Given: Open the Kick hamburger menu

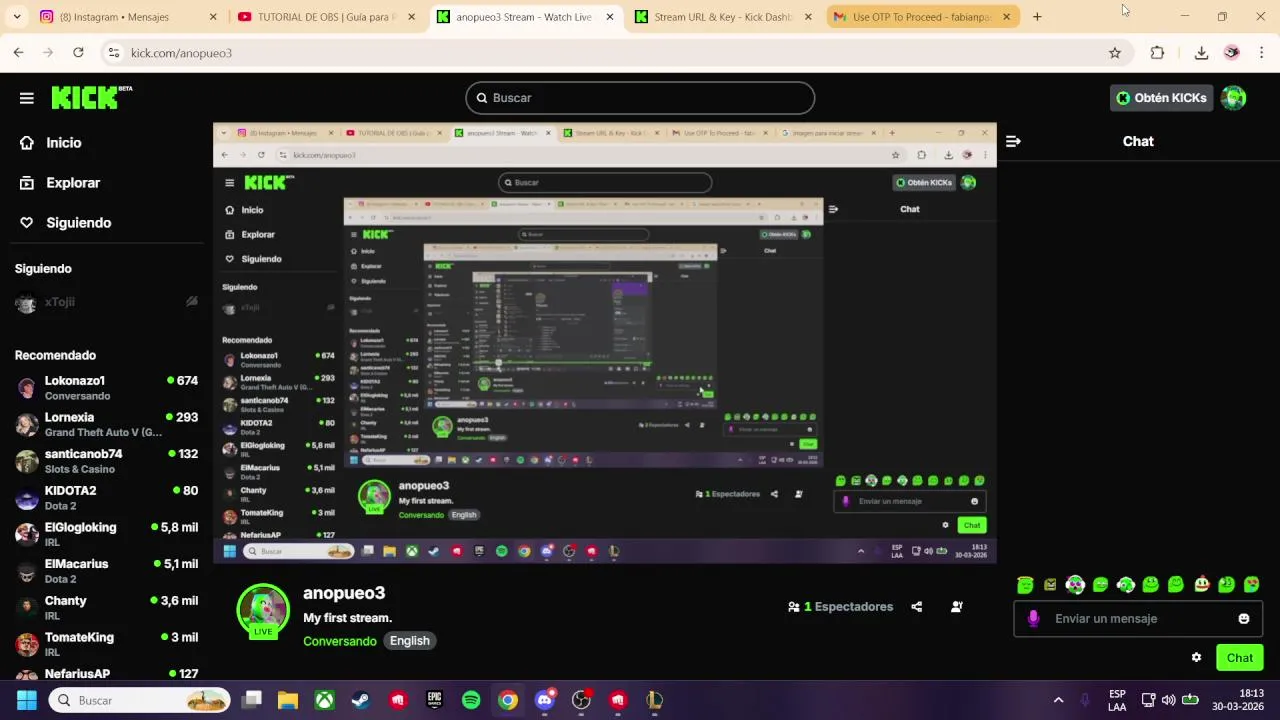Looking at the screenshot, I should (26, 98).
